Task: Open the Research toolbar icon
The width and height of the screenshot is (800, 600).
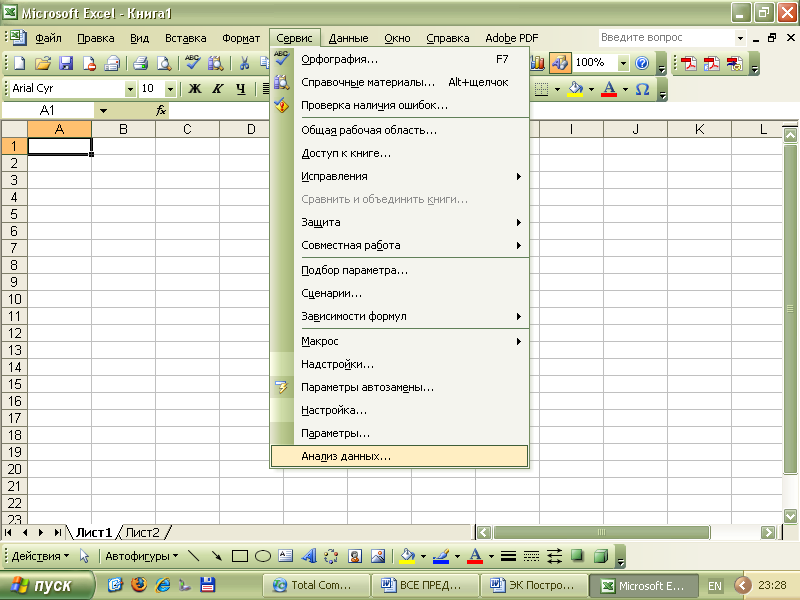Action: 215,63
